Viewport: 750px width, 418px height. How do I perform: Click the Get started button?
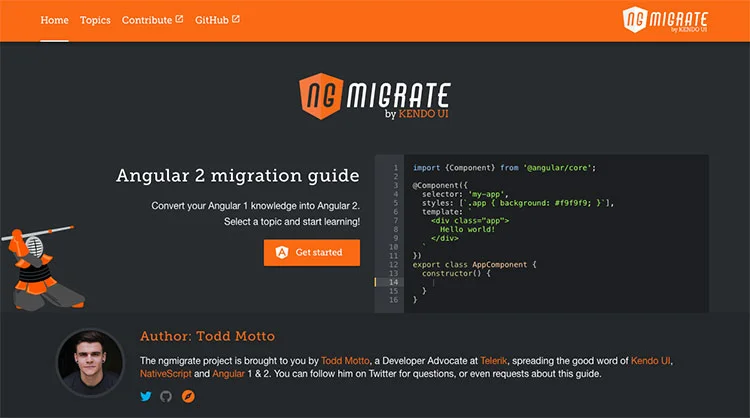tap(312, 253)
